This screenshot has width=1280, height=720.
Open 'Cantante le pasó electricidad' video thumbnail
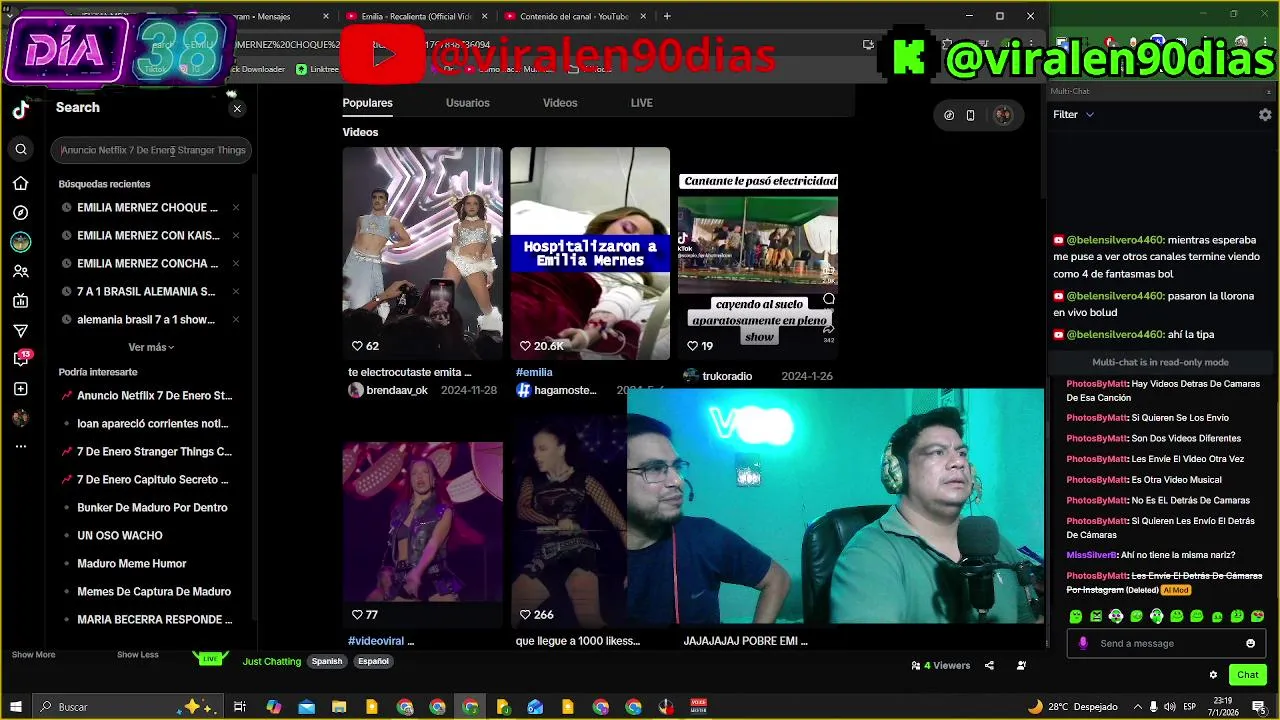(758, 253)
